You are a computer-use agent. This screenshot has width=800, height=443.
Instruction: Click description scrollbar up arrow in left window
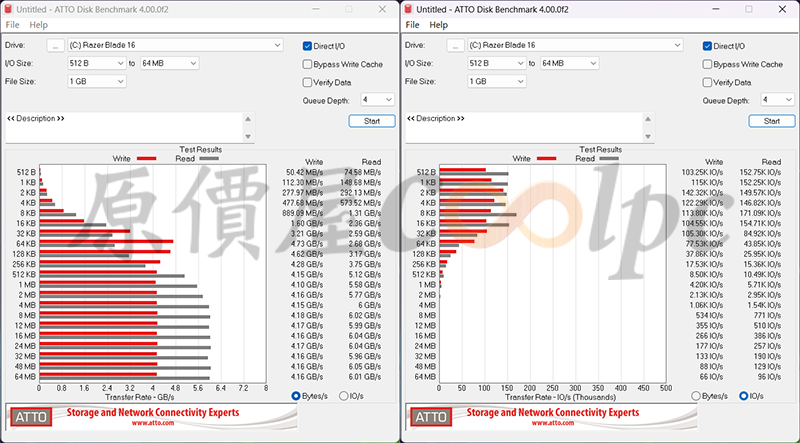click(248, 119)
